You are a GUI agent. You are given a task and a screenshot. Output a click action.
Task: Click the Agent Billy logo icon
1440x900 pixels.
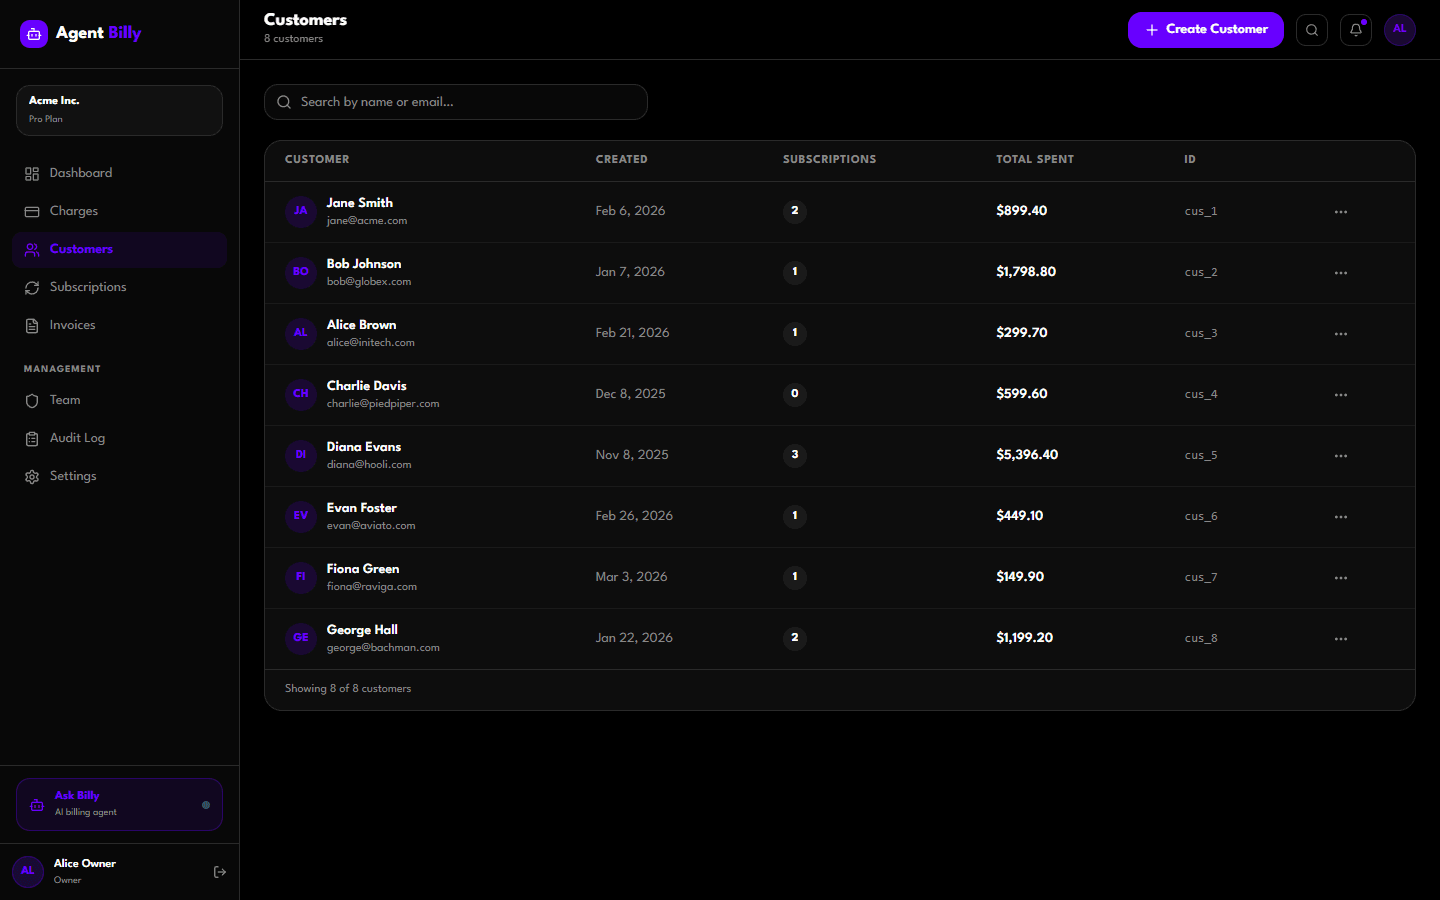34,34
